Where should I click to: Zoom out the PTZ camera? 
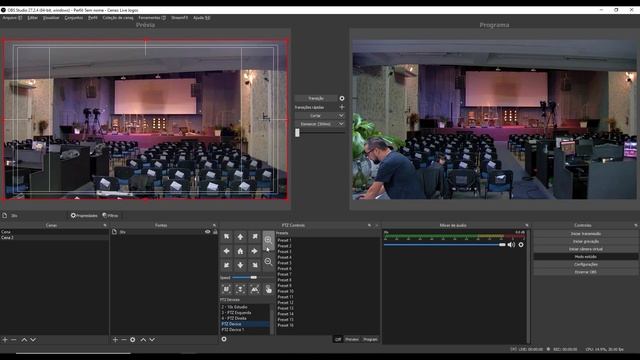click(x=268, y=262)
